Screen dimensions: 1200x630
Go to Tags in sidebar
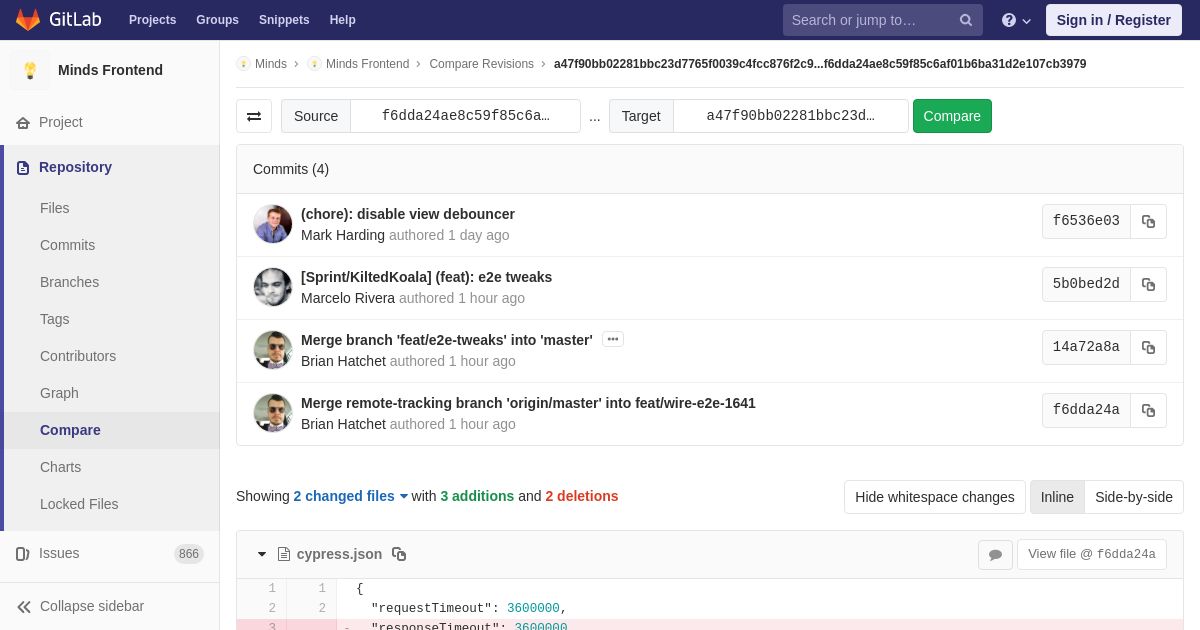pyautogui.click(x=55, y=319)
